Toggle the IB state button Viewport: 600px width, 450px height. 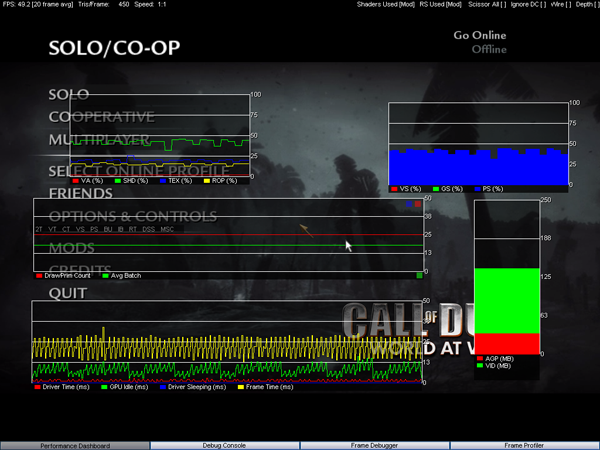point(121,229)
